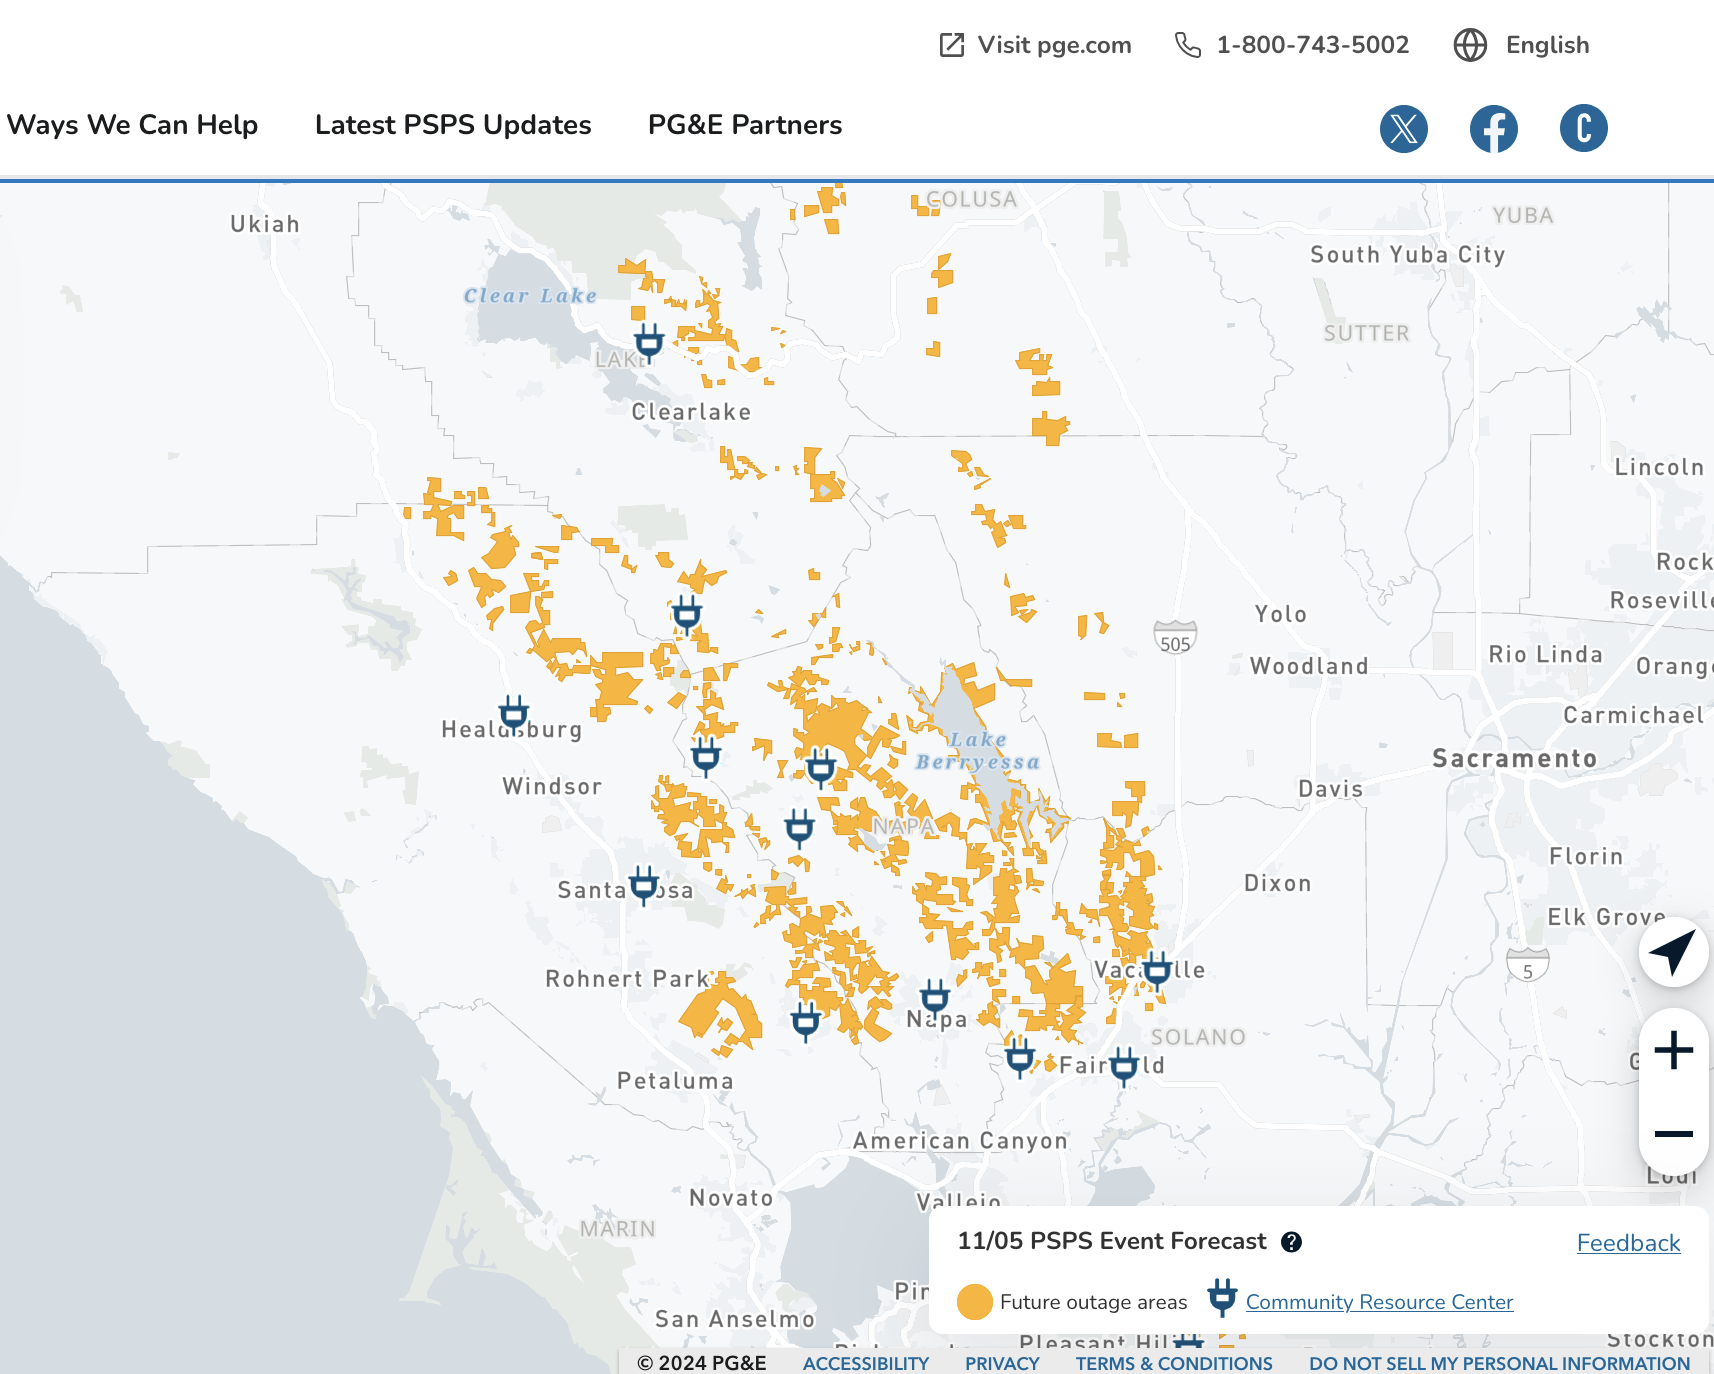Select the resource center marker on Santa Rosa

pyautogui.click(x=644, y=886)
